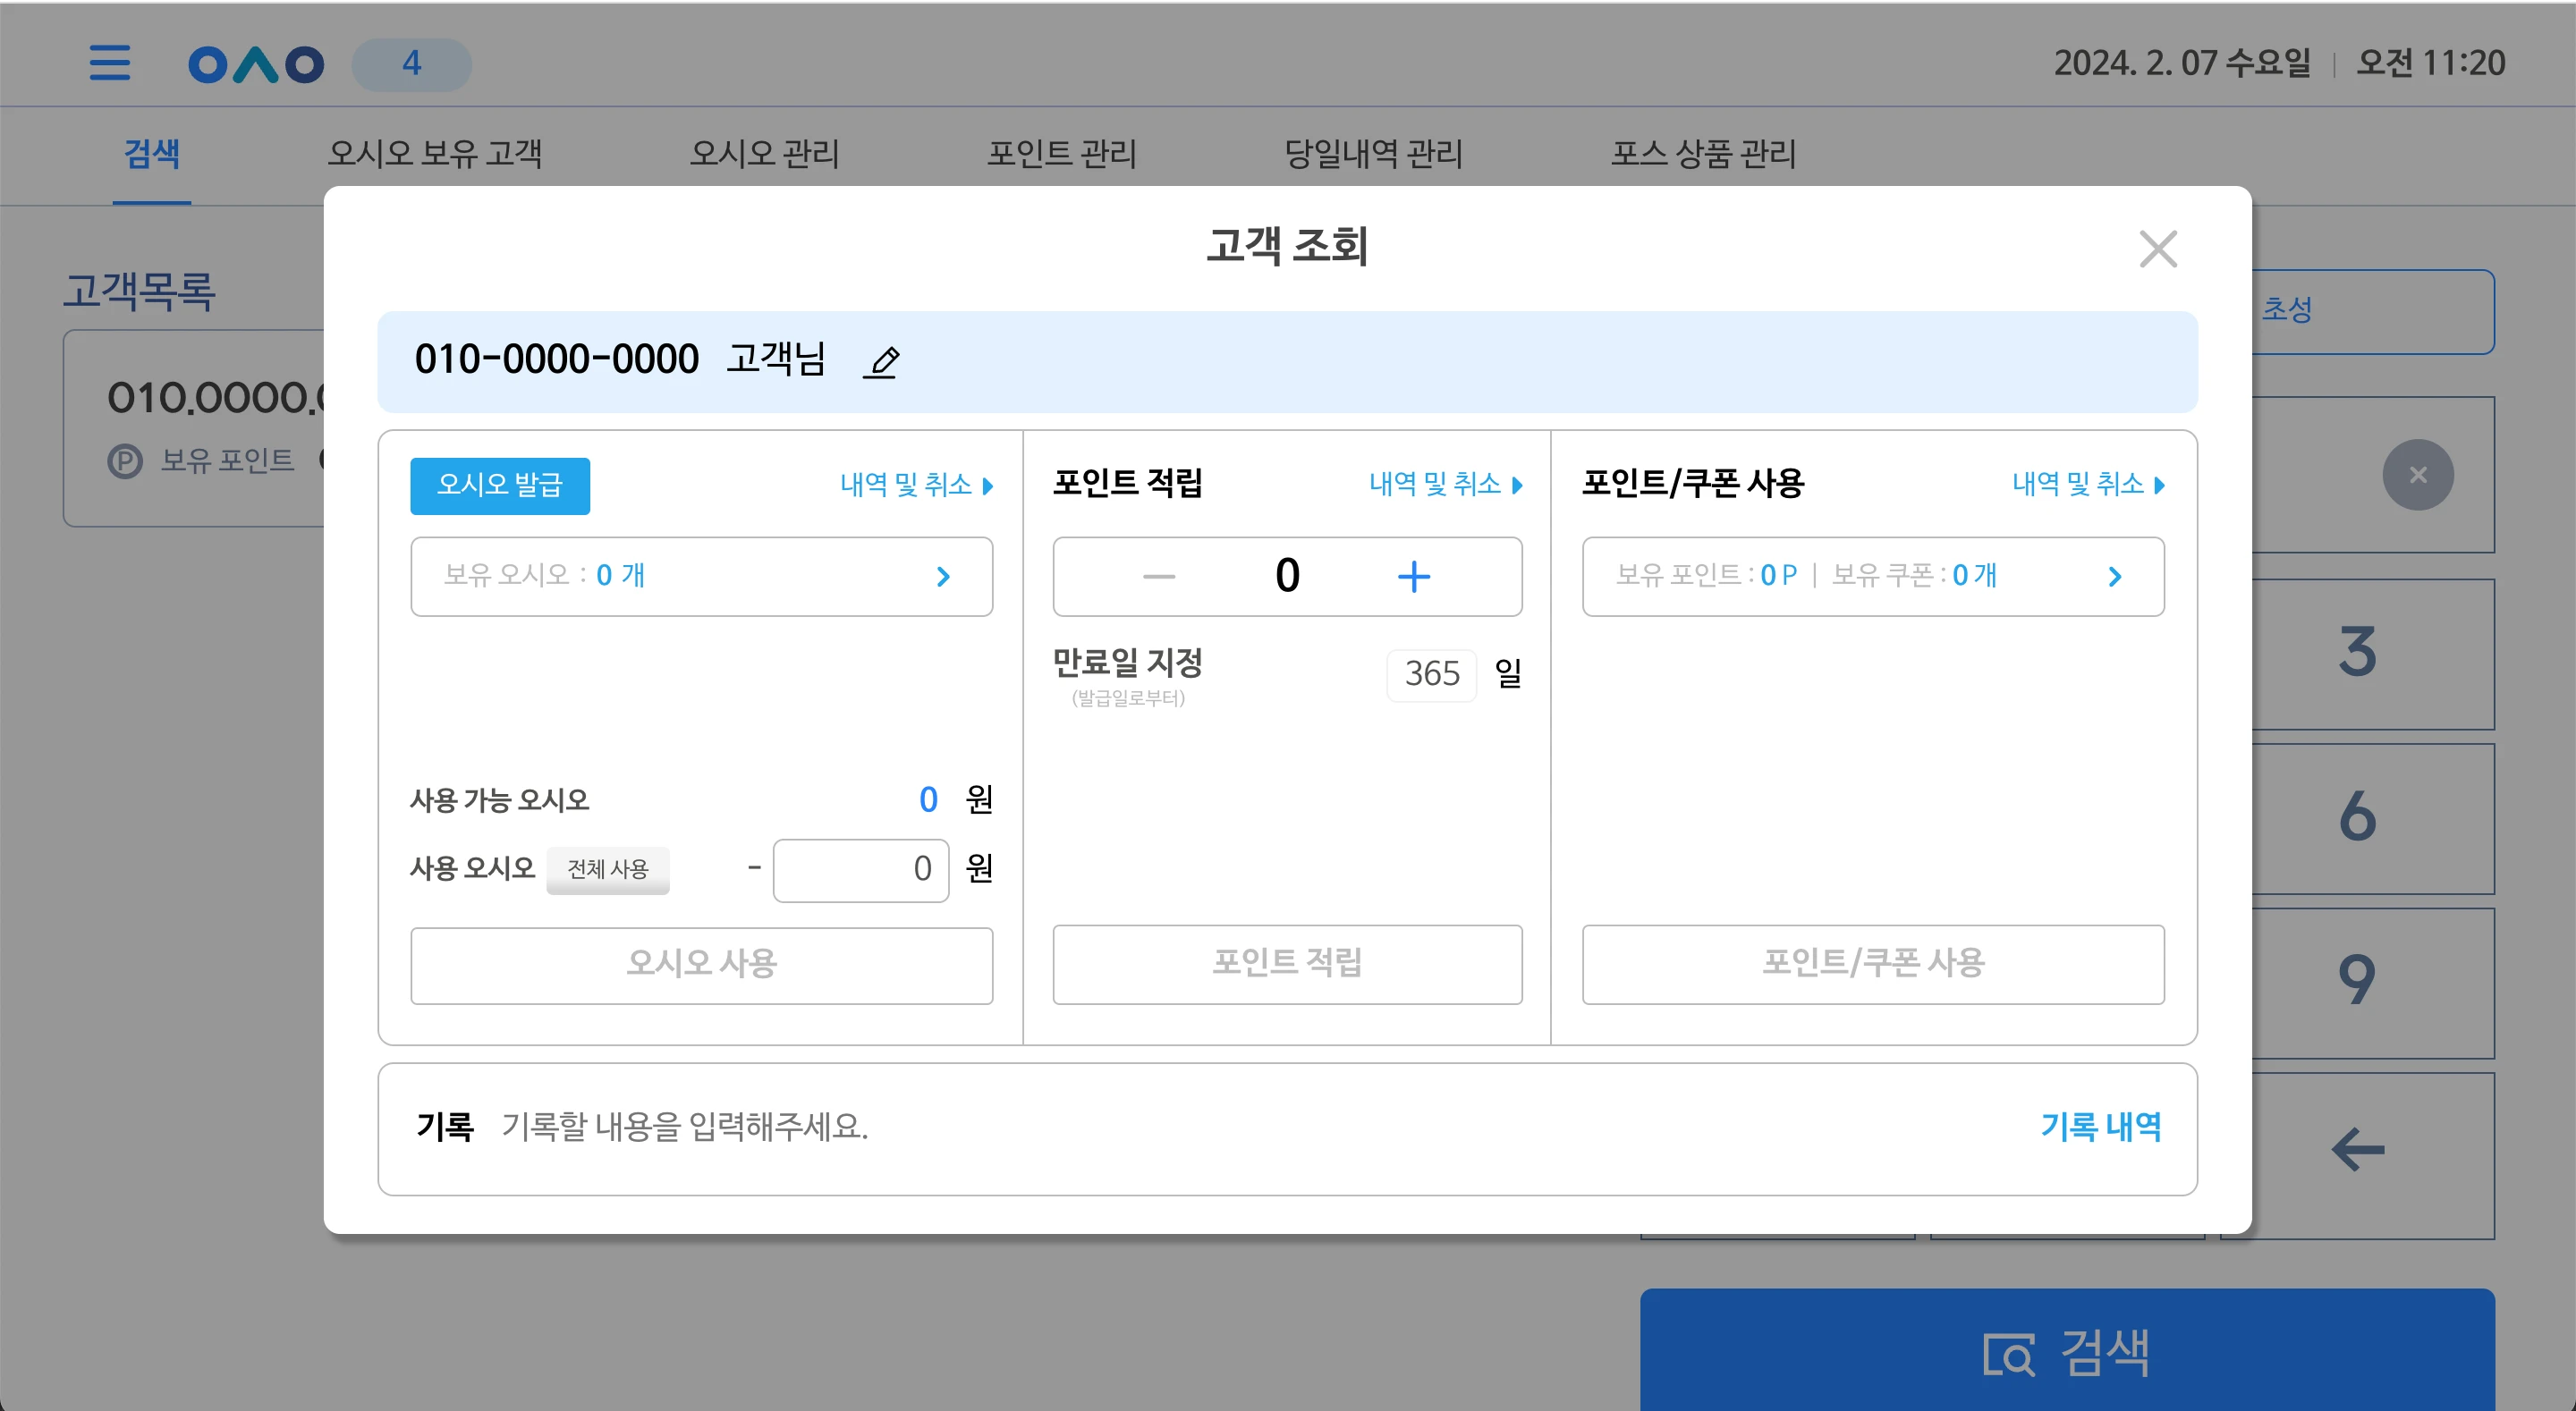Switch to the 당일내역 관리 tab
The width and height of the screenshot is (2576, 1411).
(1373, 154)
